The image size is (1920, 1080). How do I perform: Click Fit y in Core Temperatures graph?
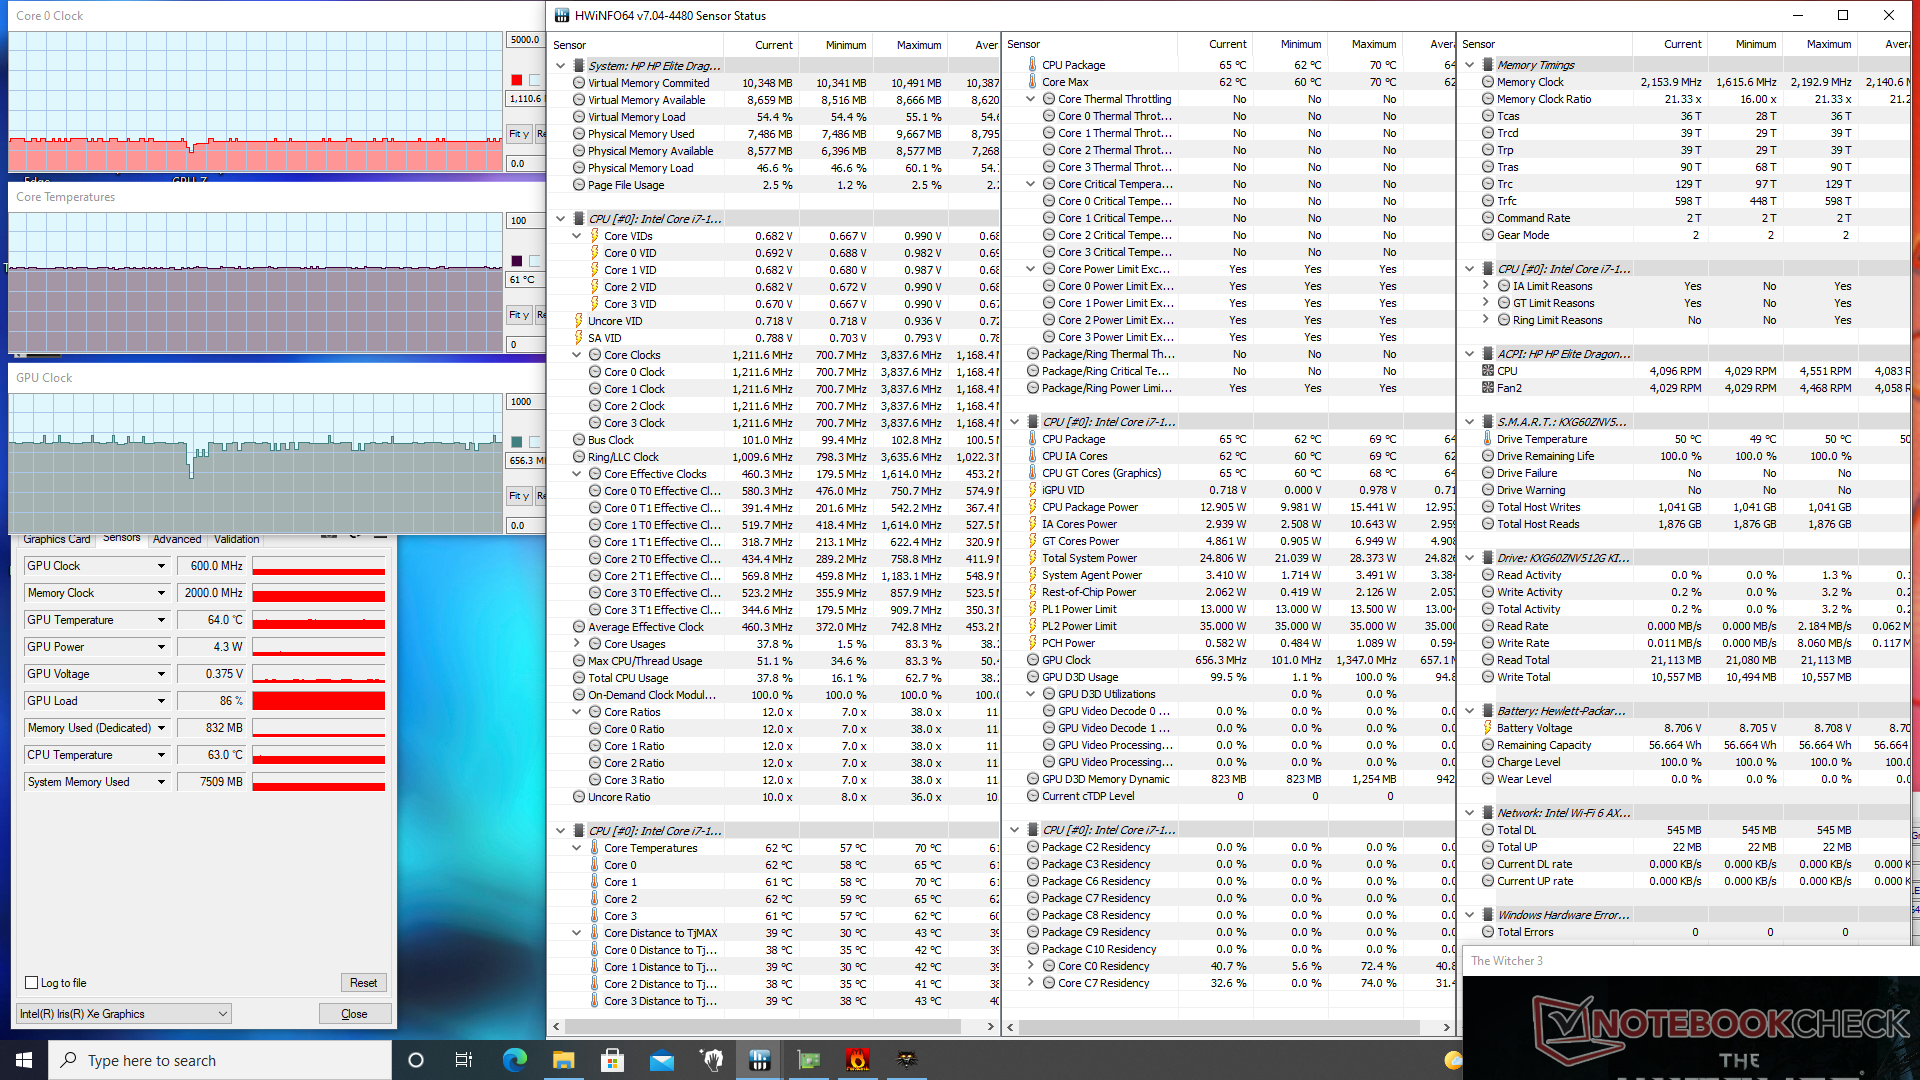pyautogui.click(x=519, y=315)
